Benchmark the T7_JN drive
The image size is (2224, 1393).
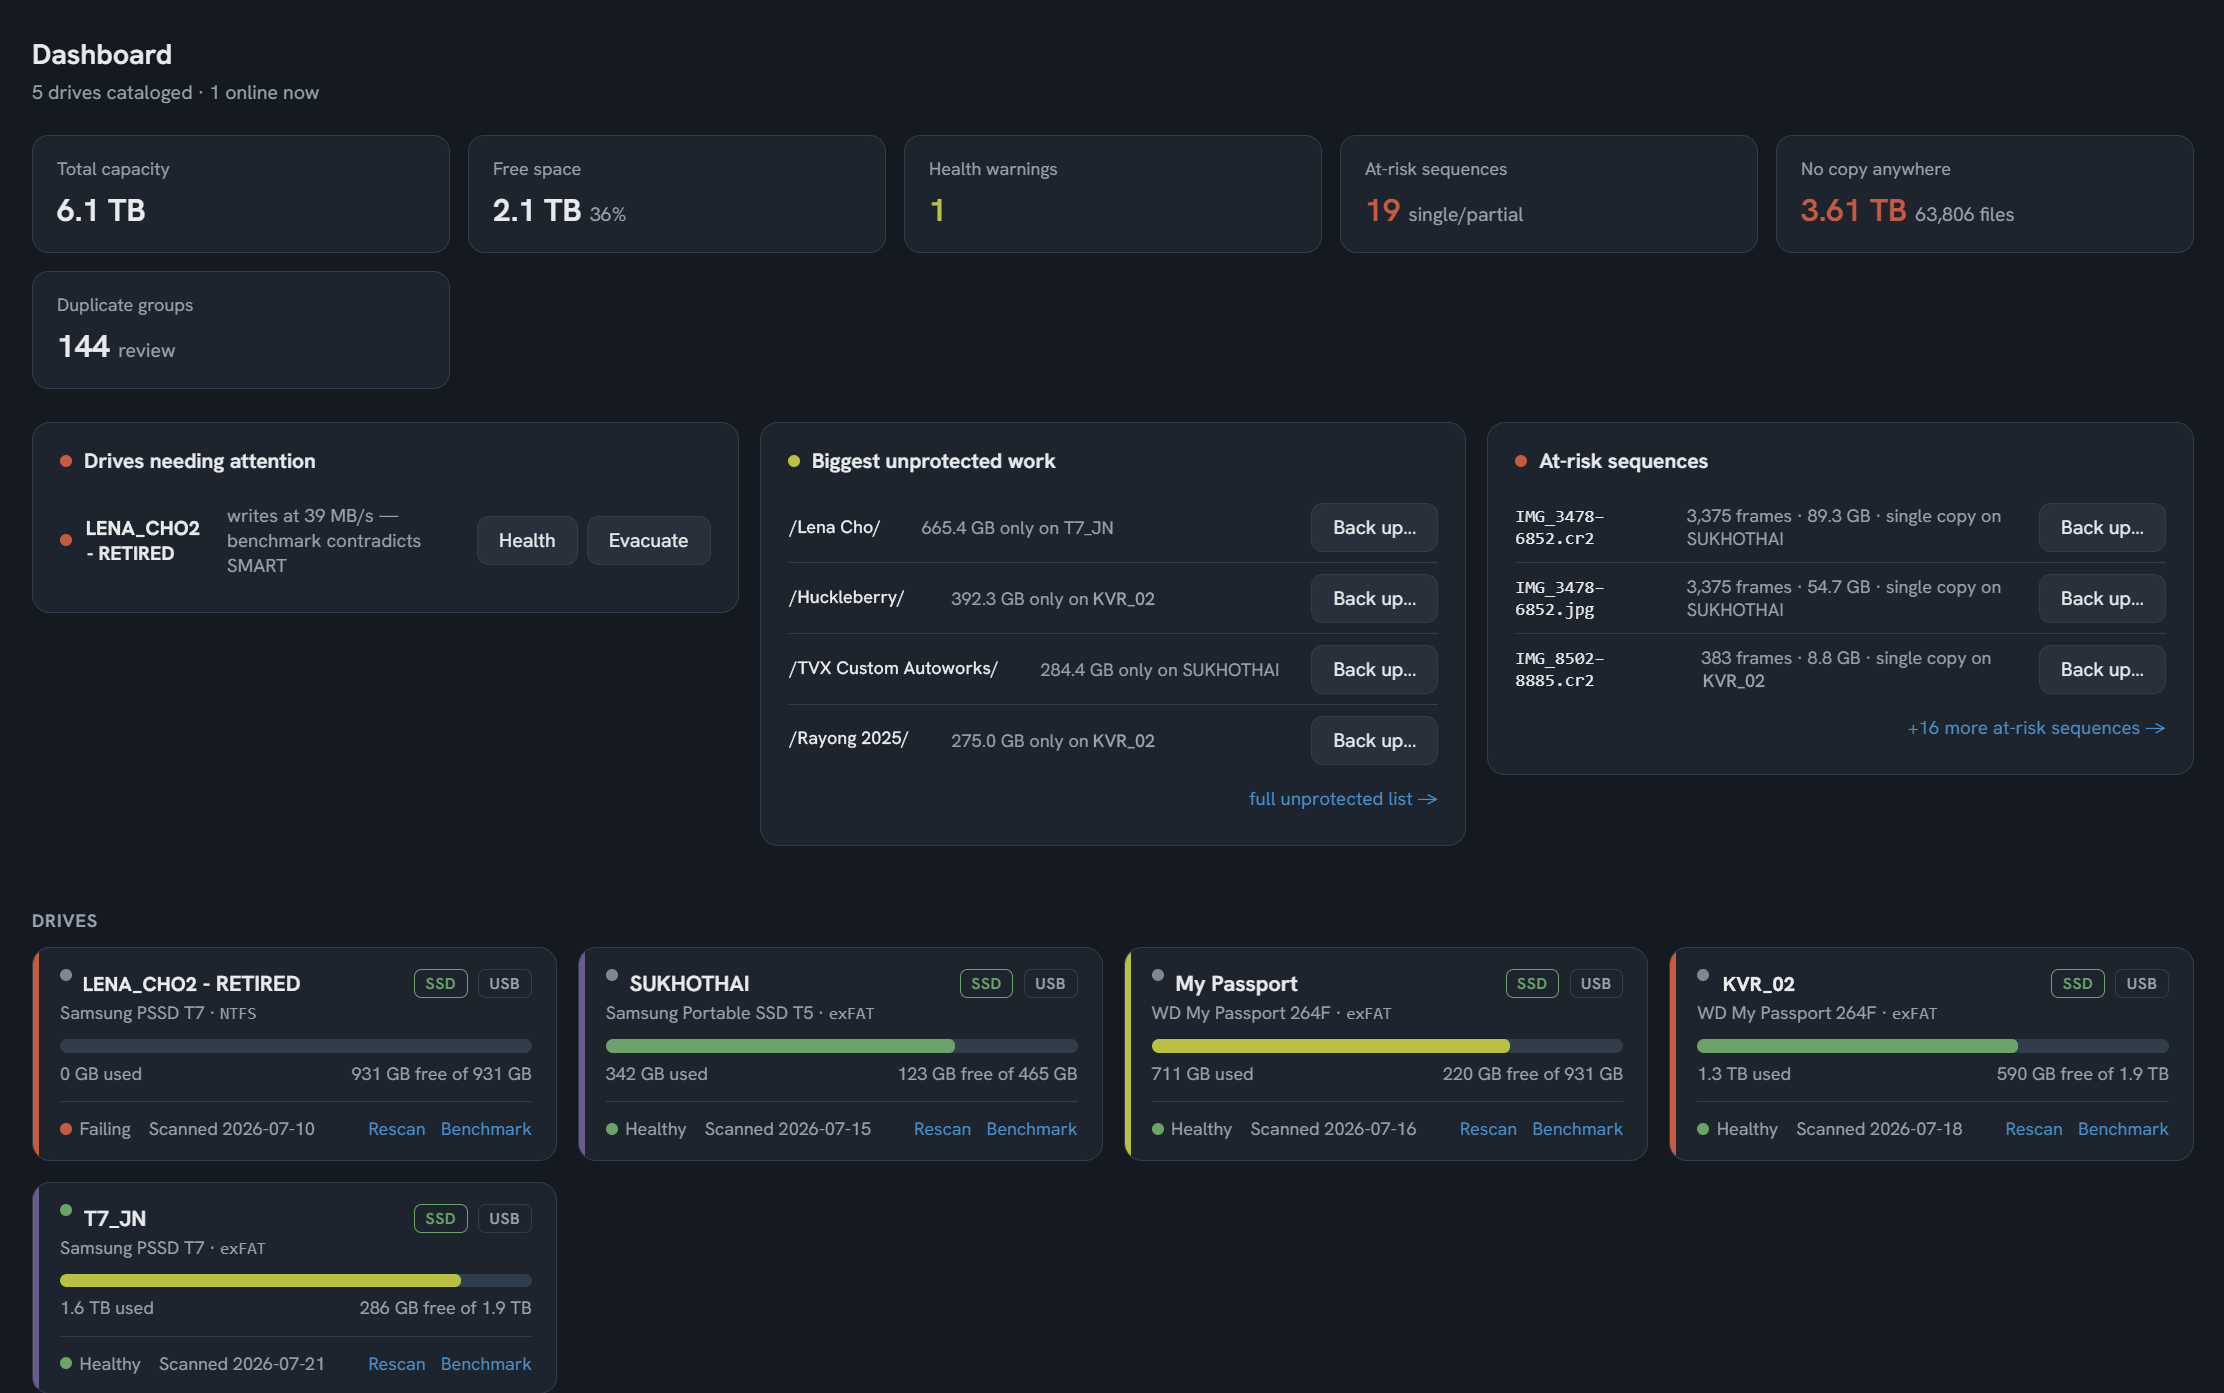486,1363
